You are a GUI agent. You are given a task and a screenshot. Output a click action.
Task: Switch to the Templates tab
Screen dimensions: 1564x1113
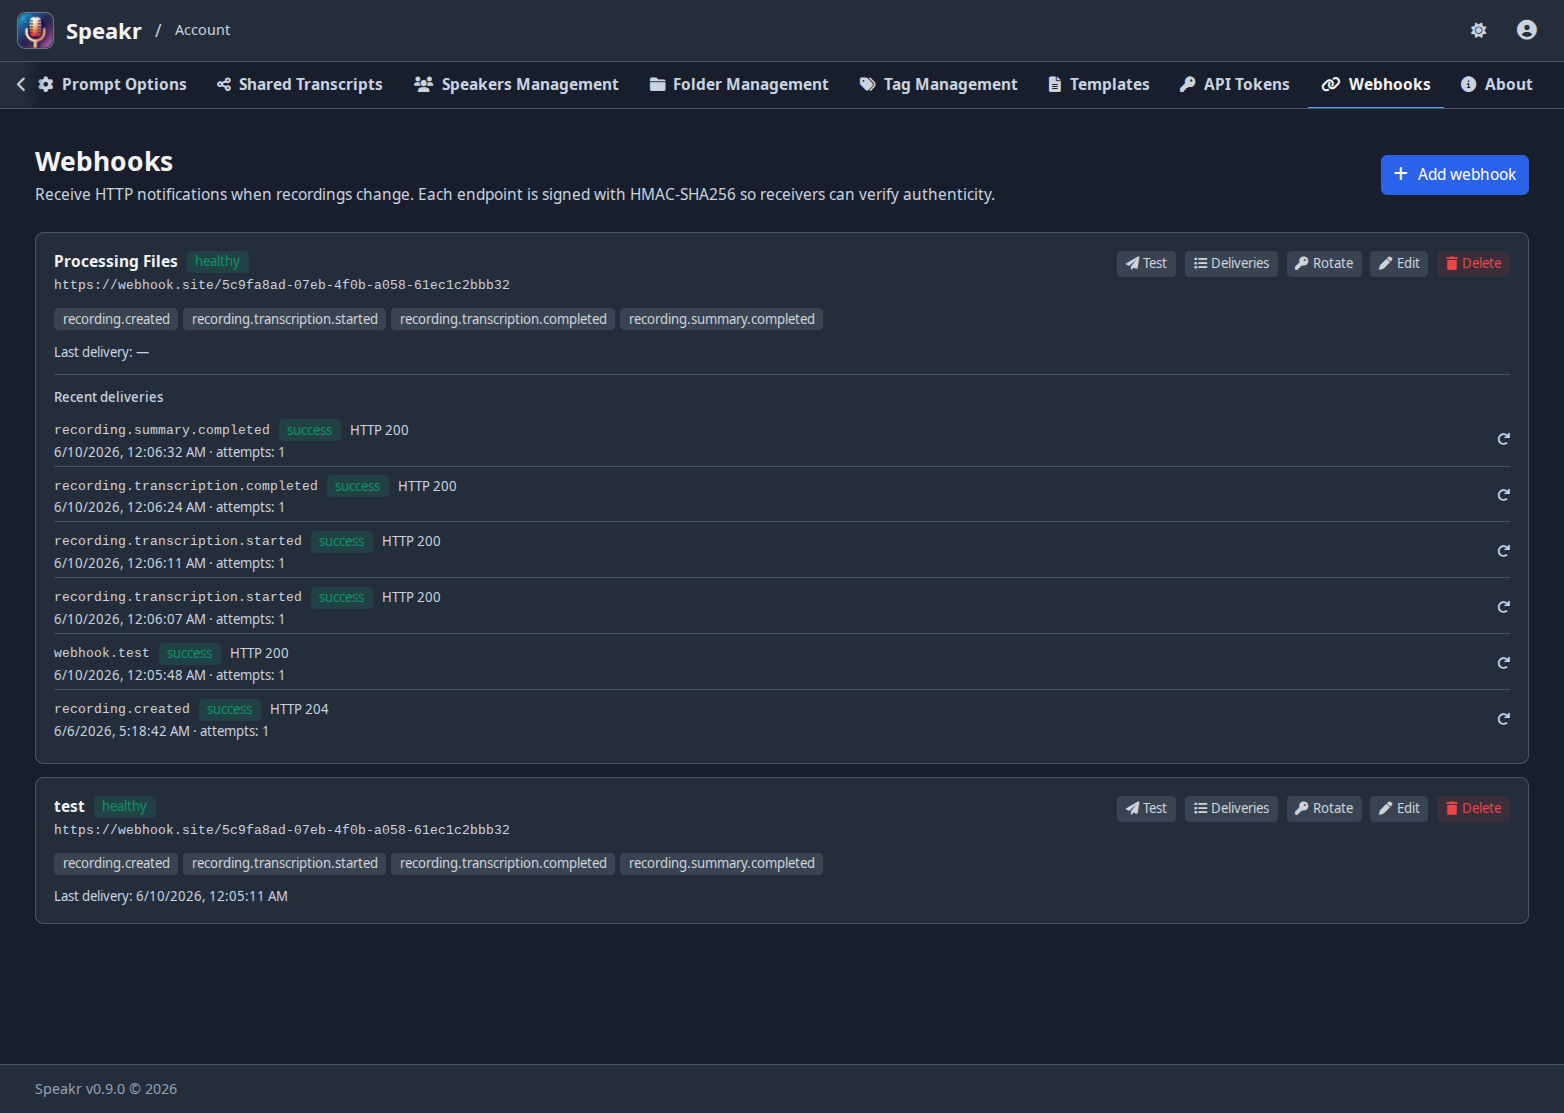click(1099, 84)
